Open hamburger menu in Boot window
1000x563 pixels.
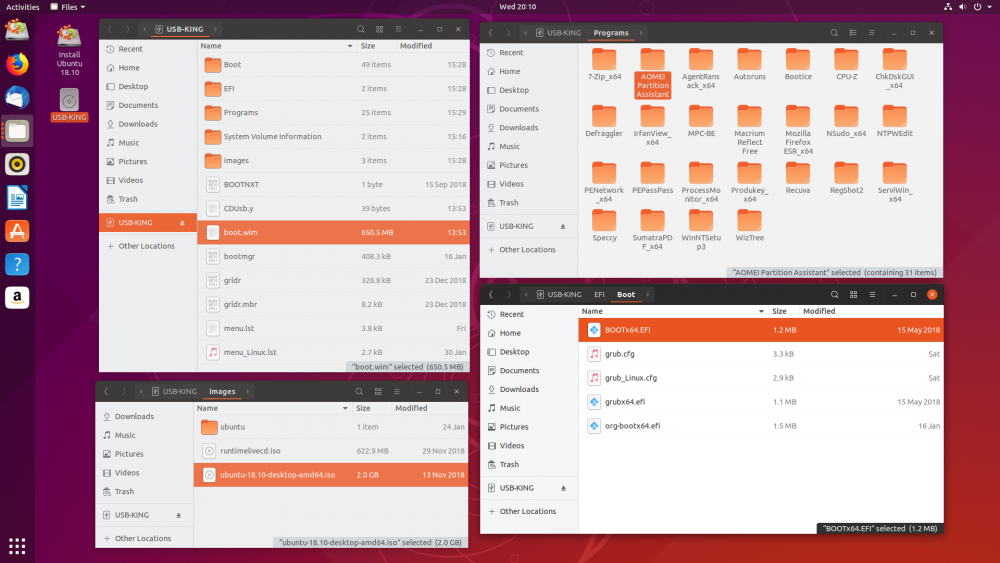[872, 295]
